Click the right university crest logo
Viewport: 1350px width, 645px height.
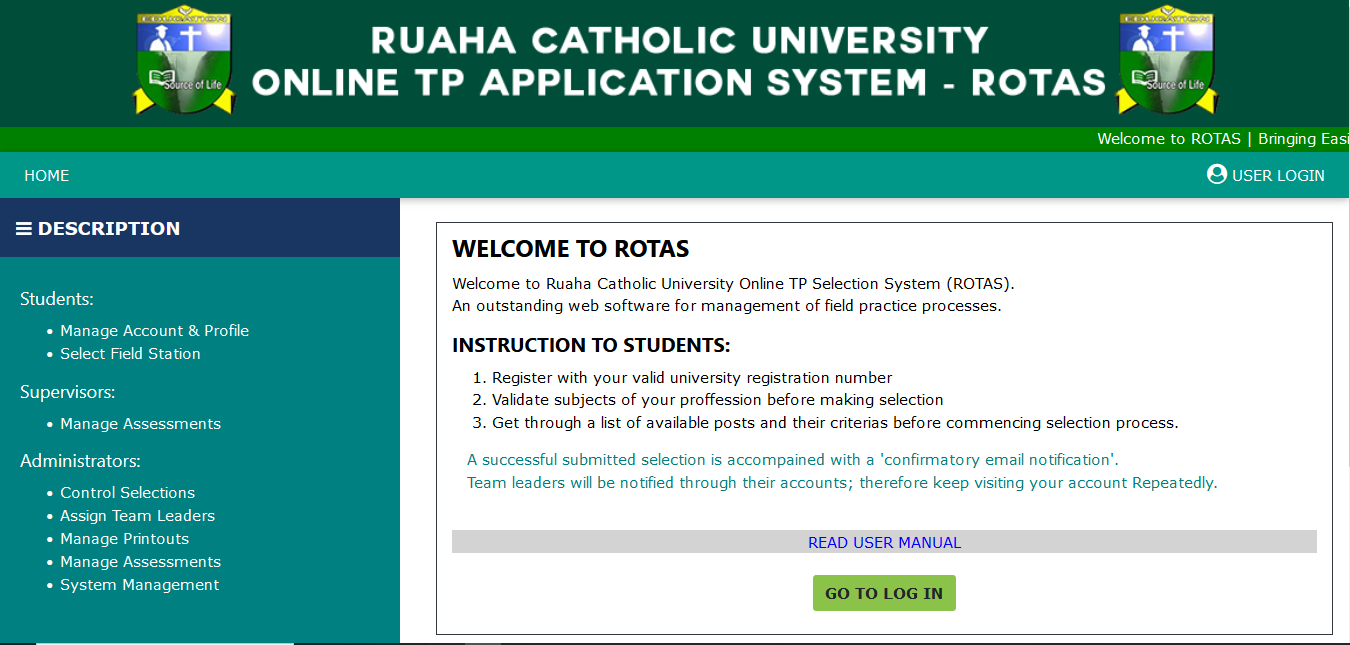coord(1166,62)
